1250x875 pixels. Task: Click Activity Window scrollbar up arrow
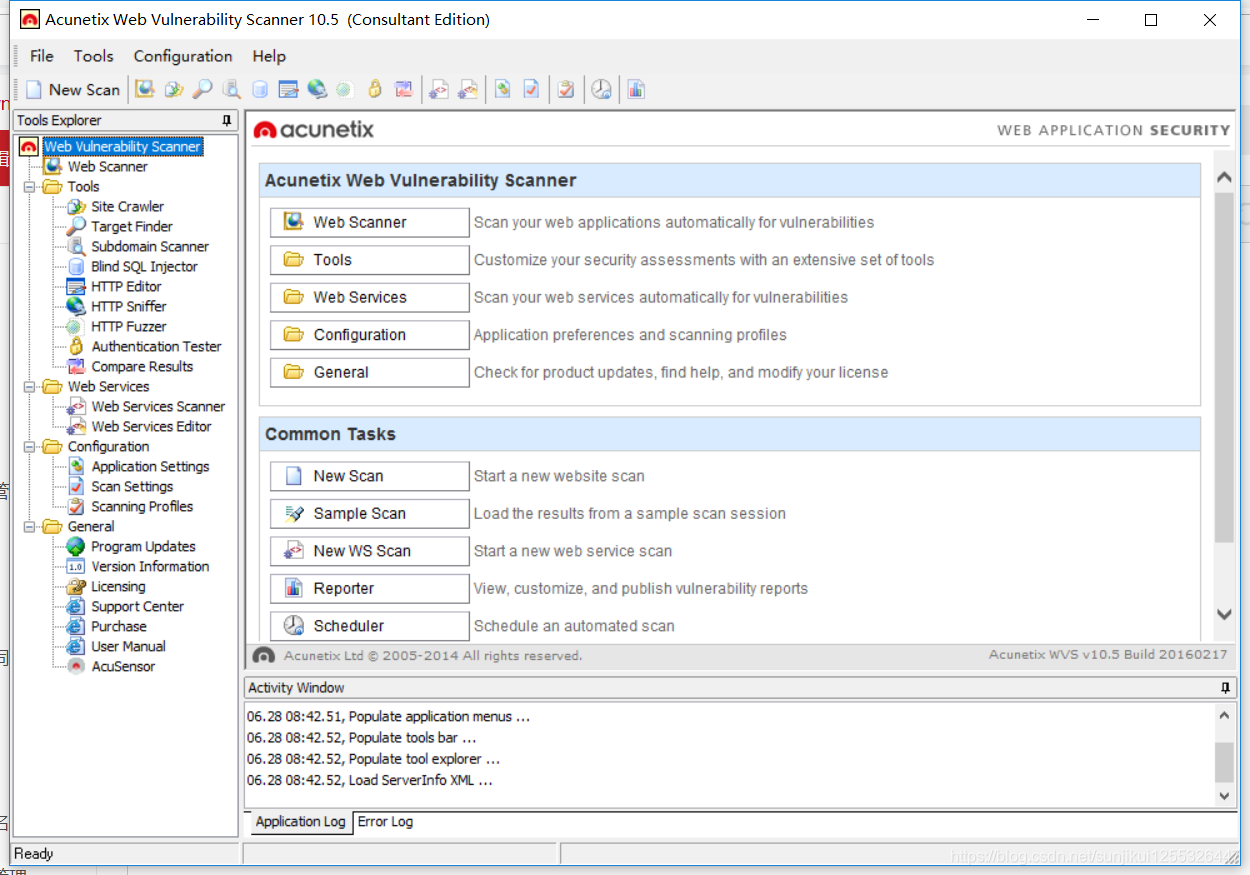[x=1225, y=715]
